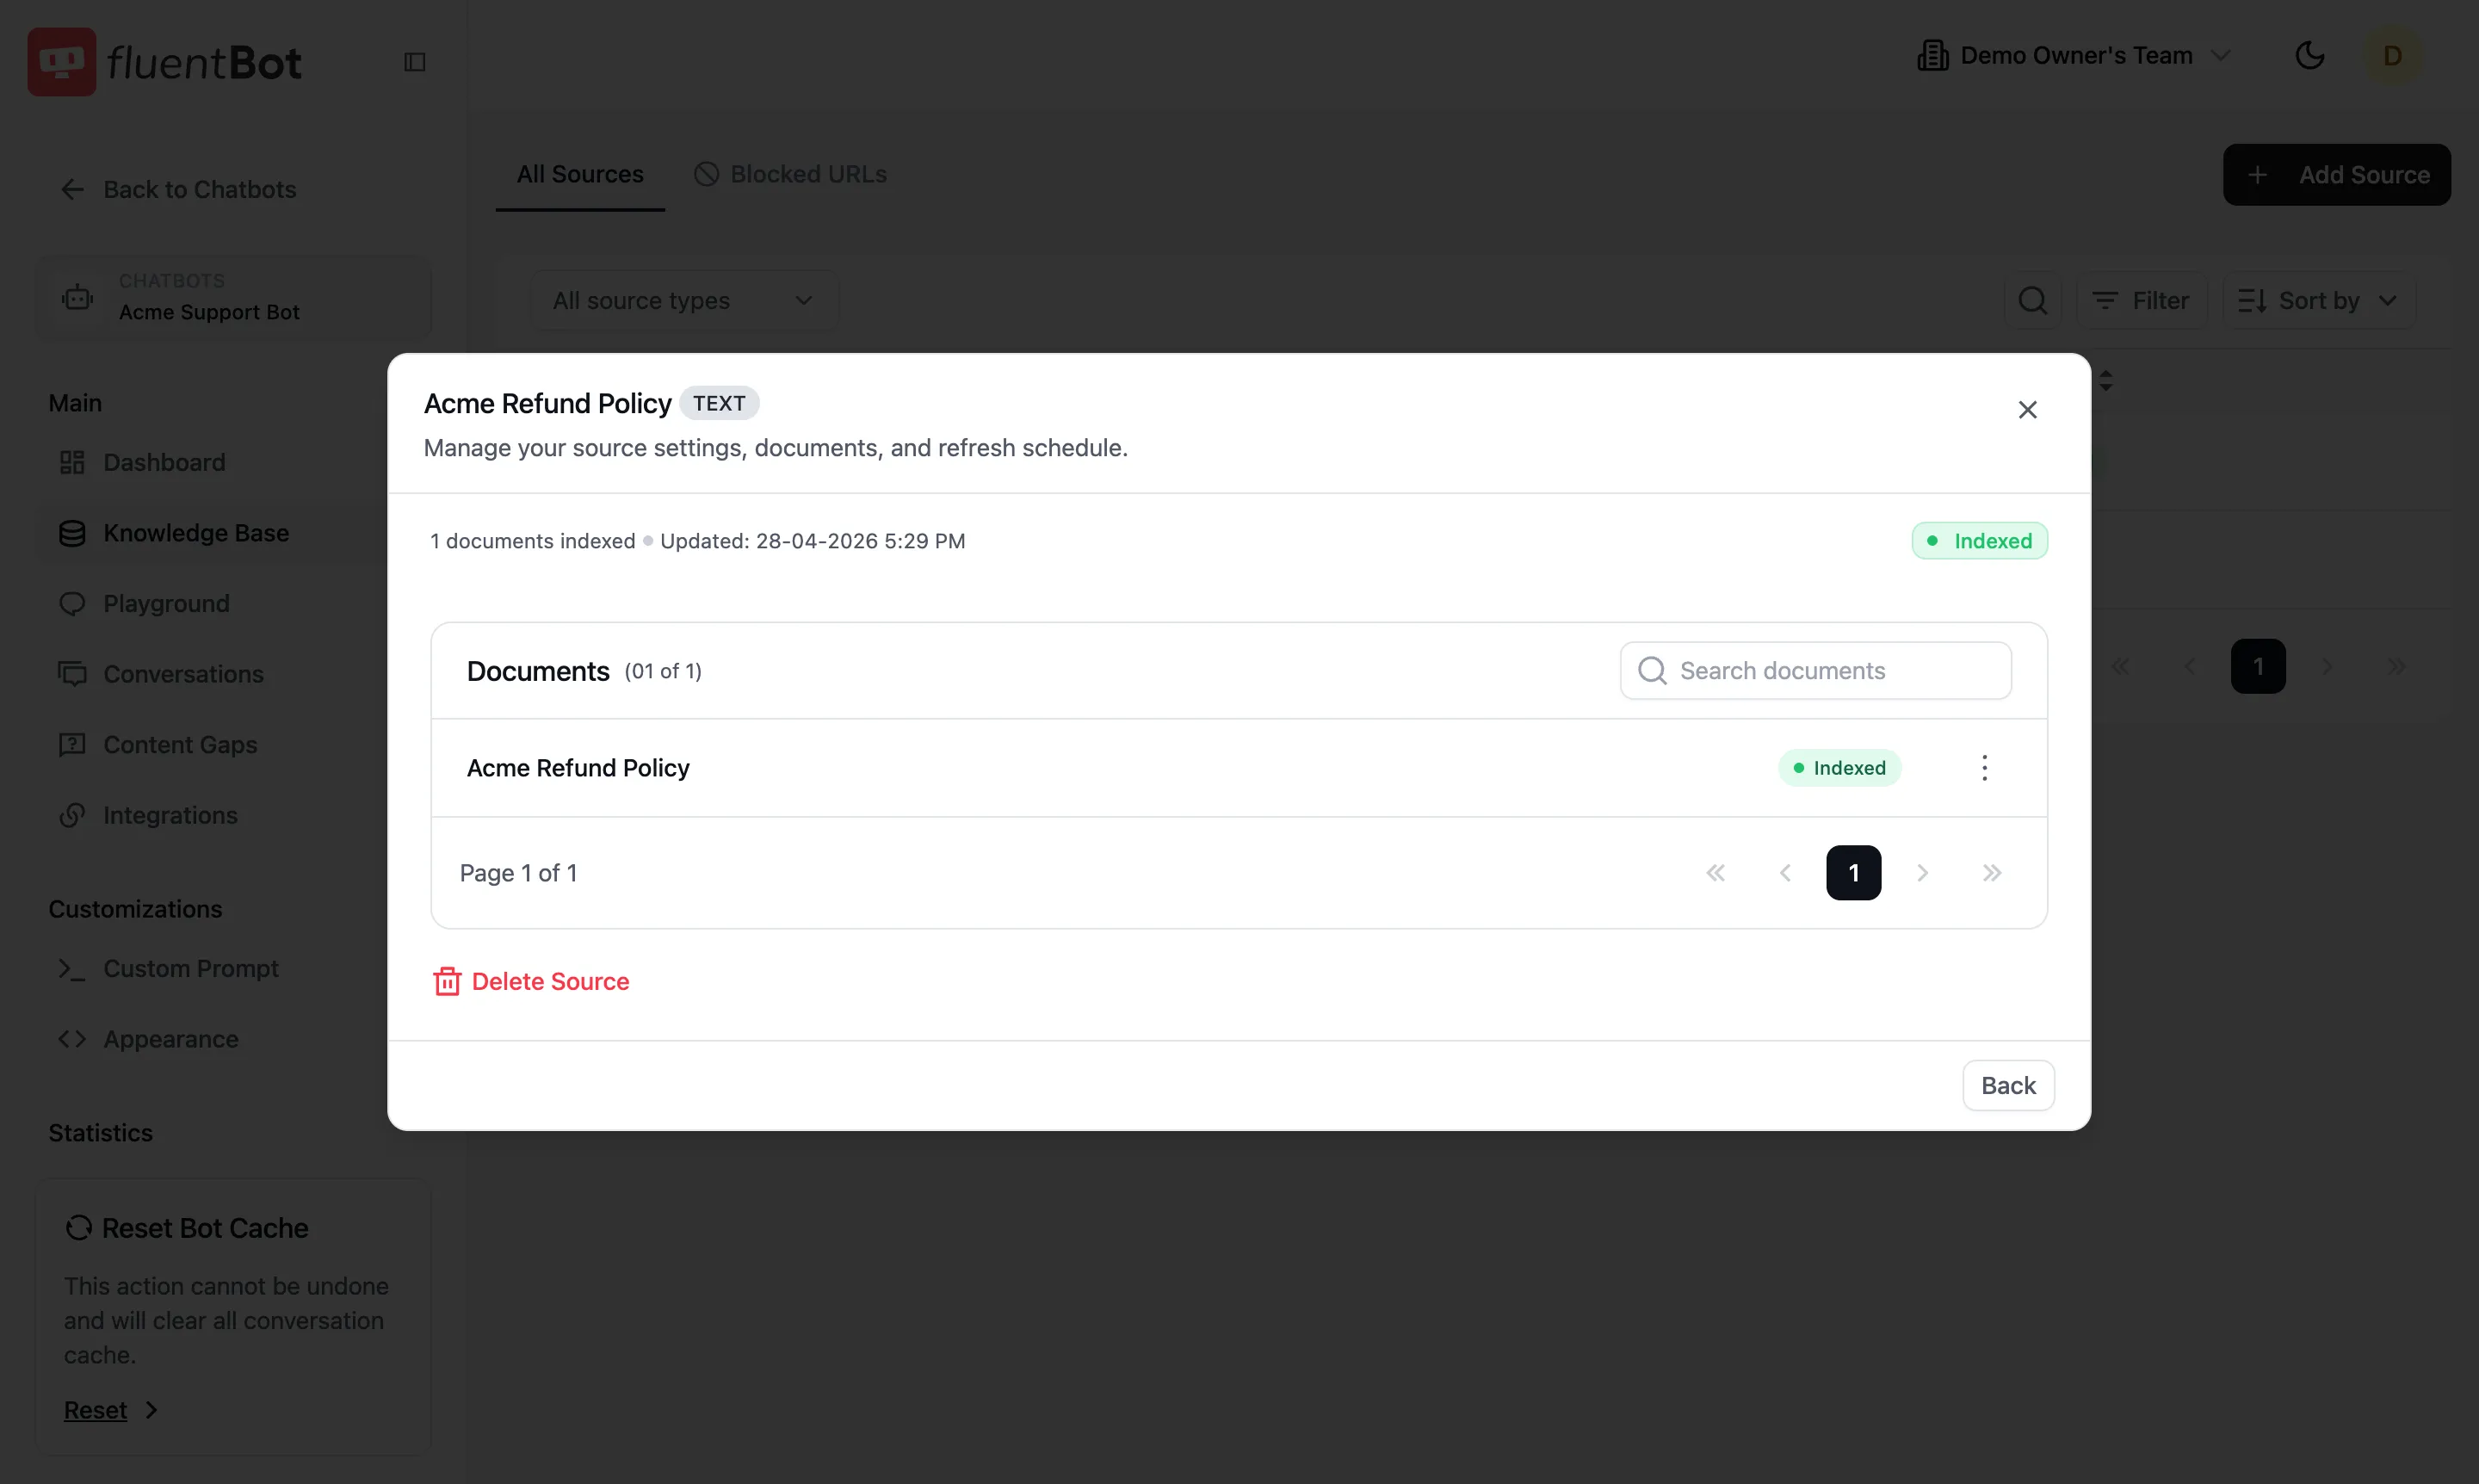Go to next page of documents

point(1922,873)
